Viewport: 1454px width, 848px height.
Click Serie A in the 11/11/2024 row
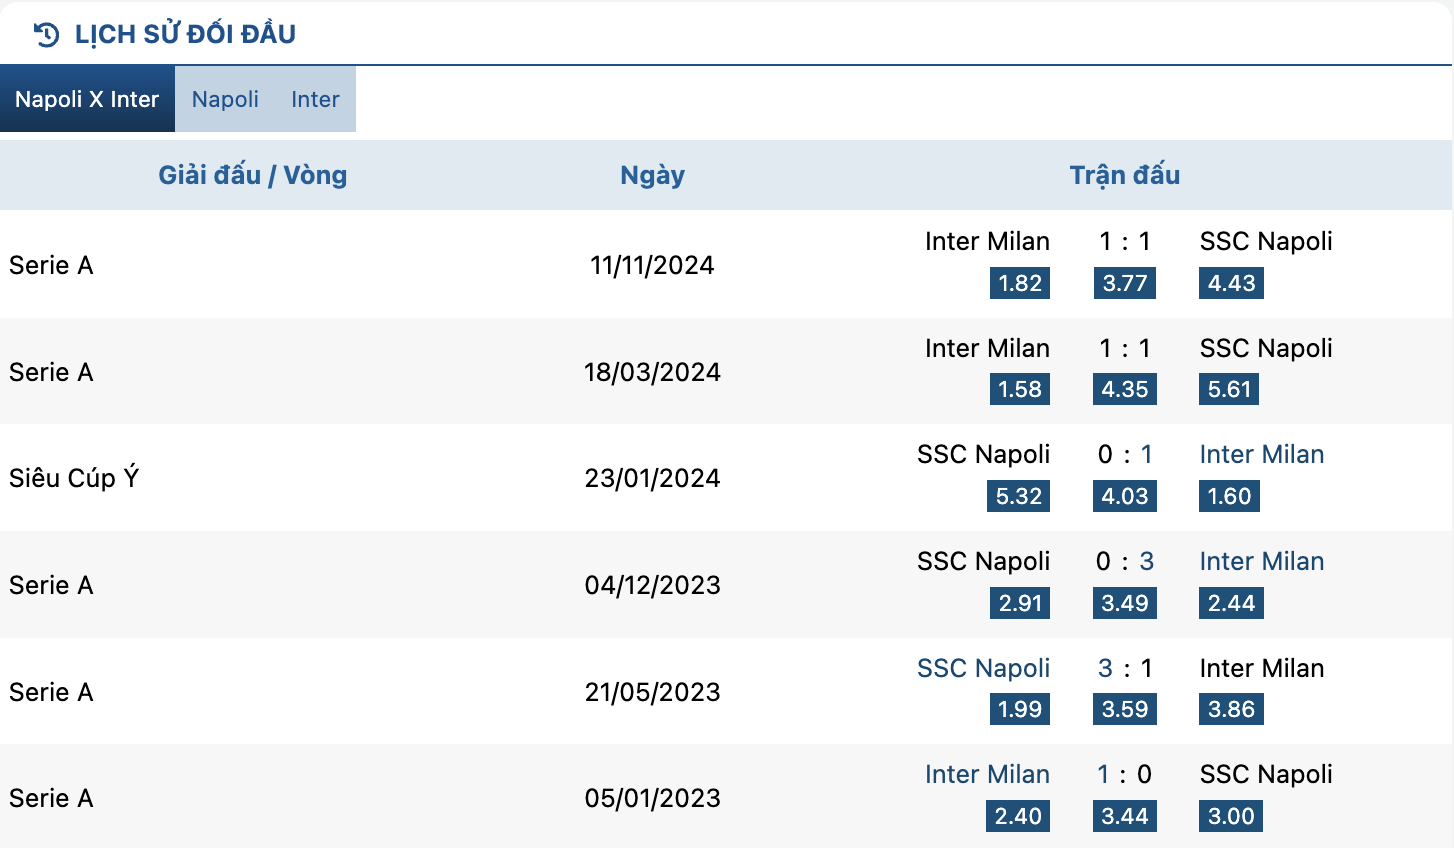coord(51,265)
